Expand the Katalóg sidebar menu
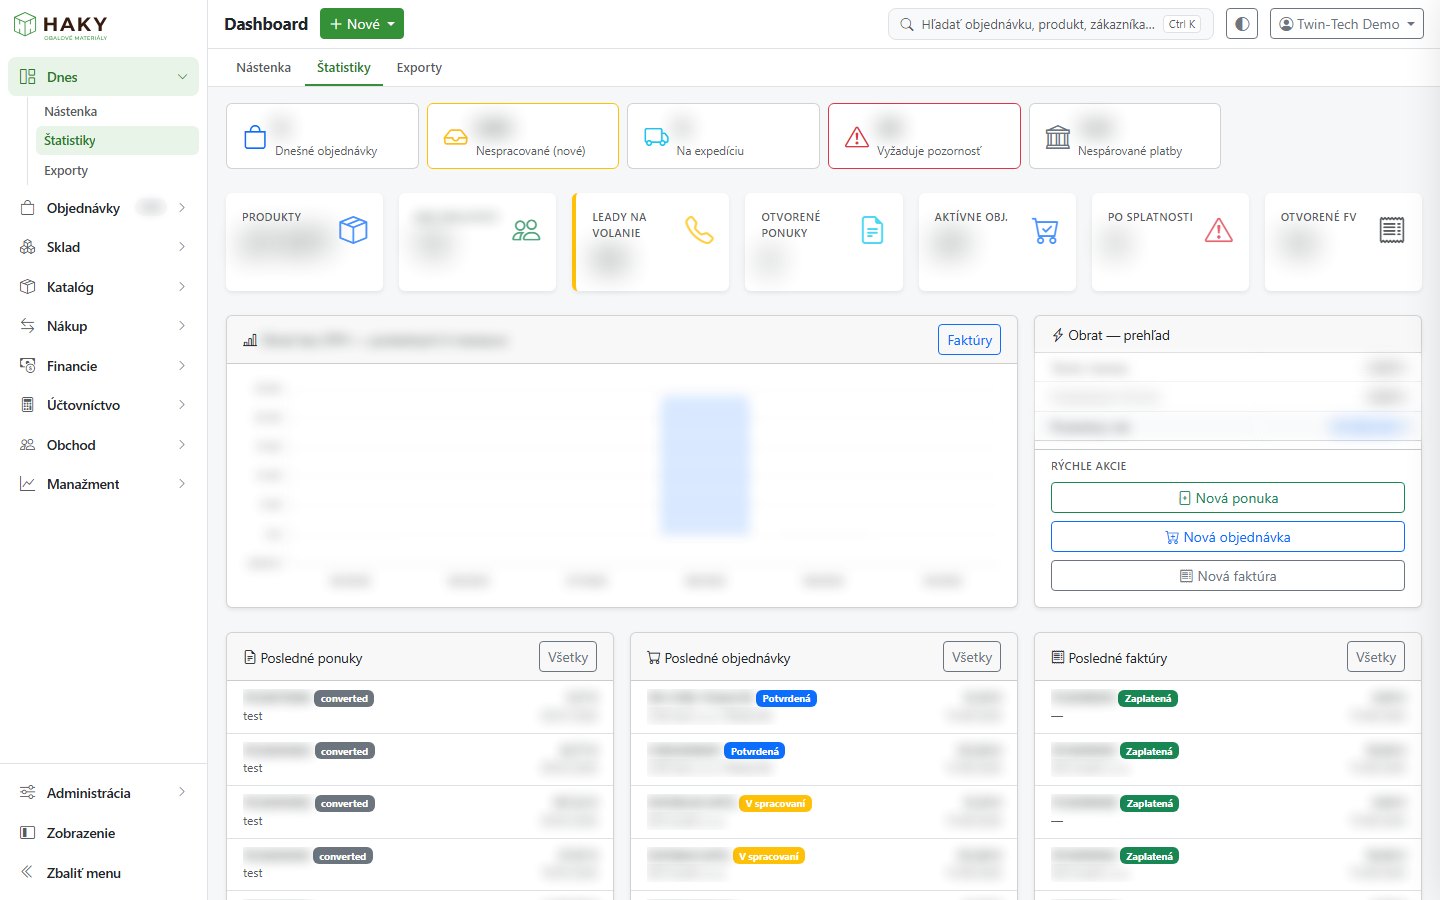Viewport: 1440px width, 900px height. (103, 287)
